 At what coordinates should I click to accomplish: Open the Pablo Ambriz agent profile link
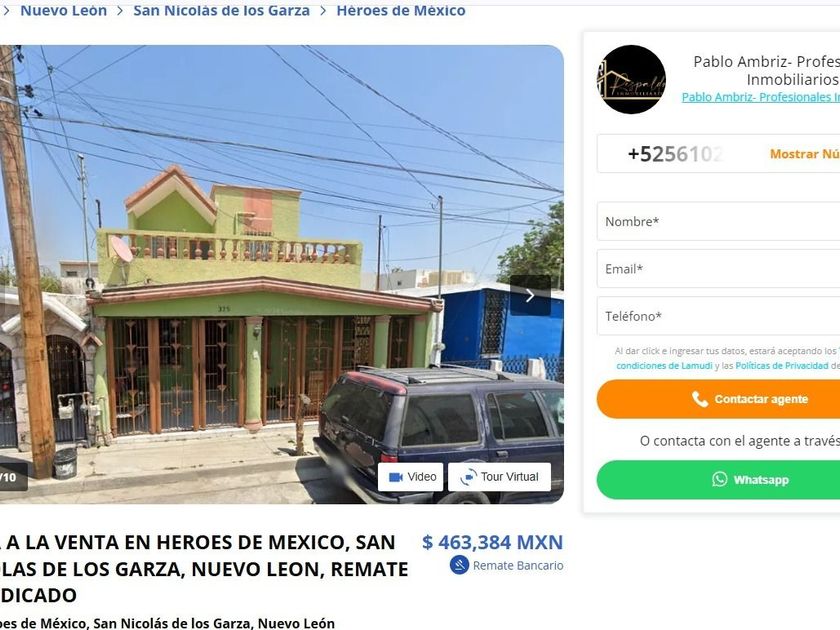tap(761, 97)
